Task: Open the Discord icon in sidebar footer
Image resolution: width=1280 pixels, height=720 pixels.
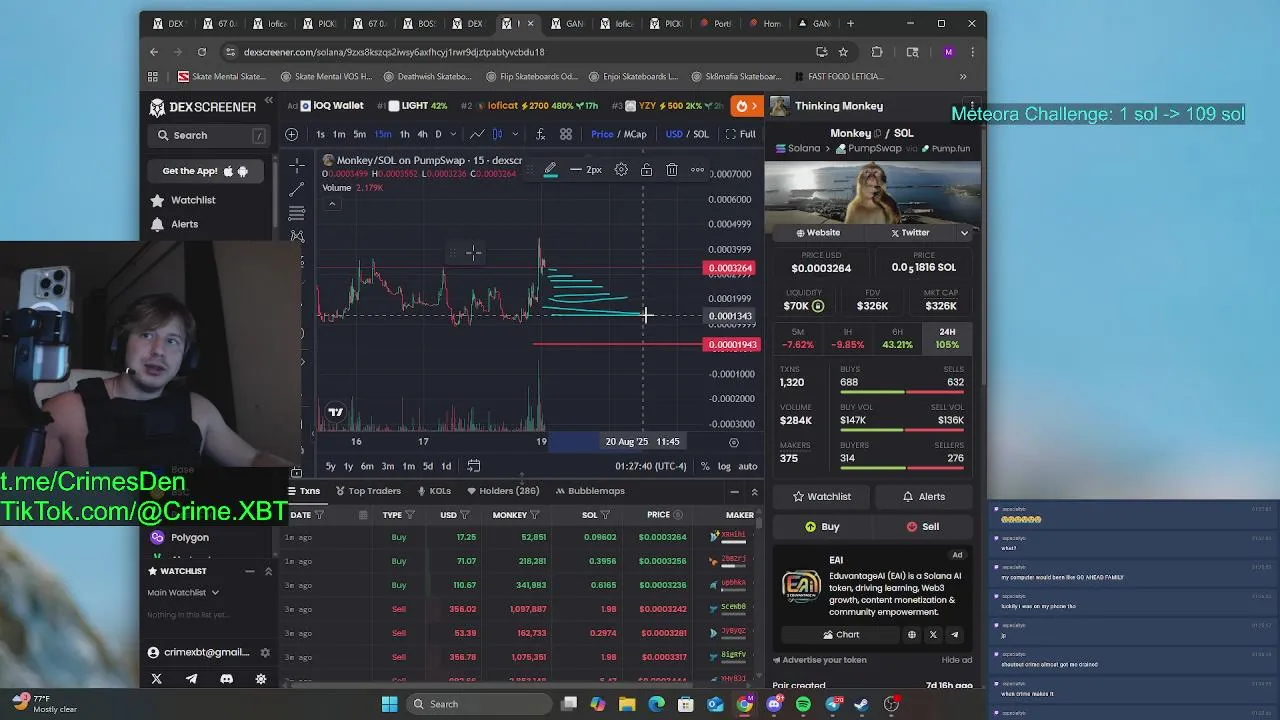Action: coord(226,679)
